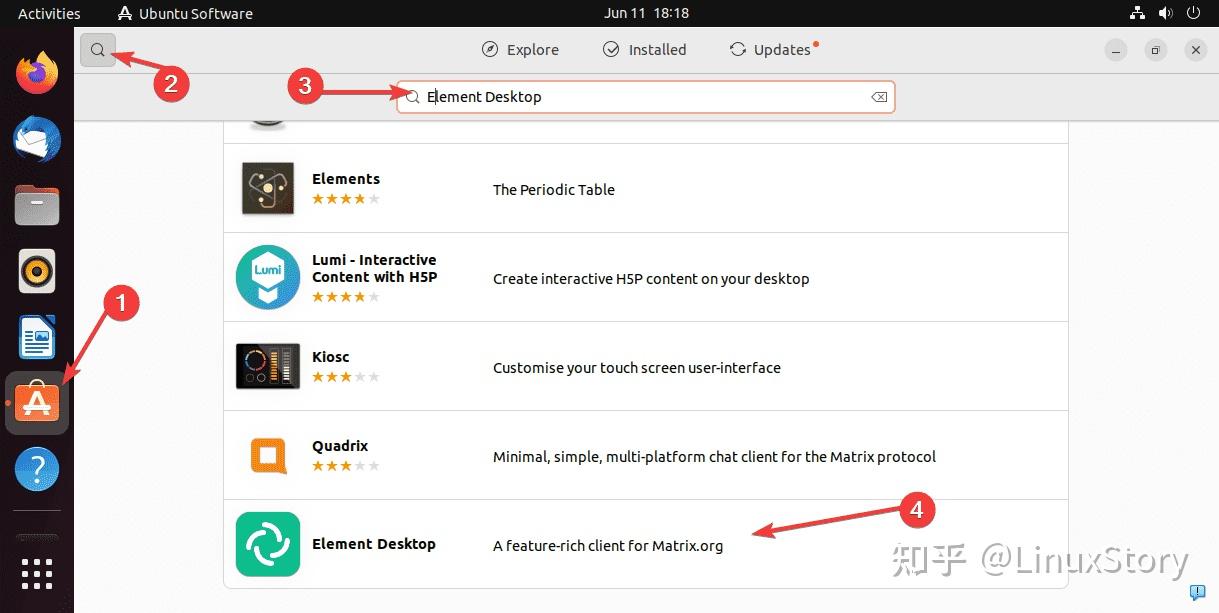
Task: Open the Help icon in dock
Action: click(37, 469)
